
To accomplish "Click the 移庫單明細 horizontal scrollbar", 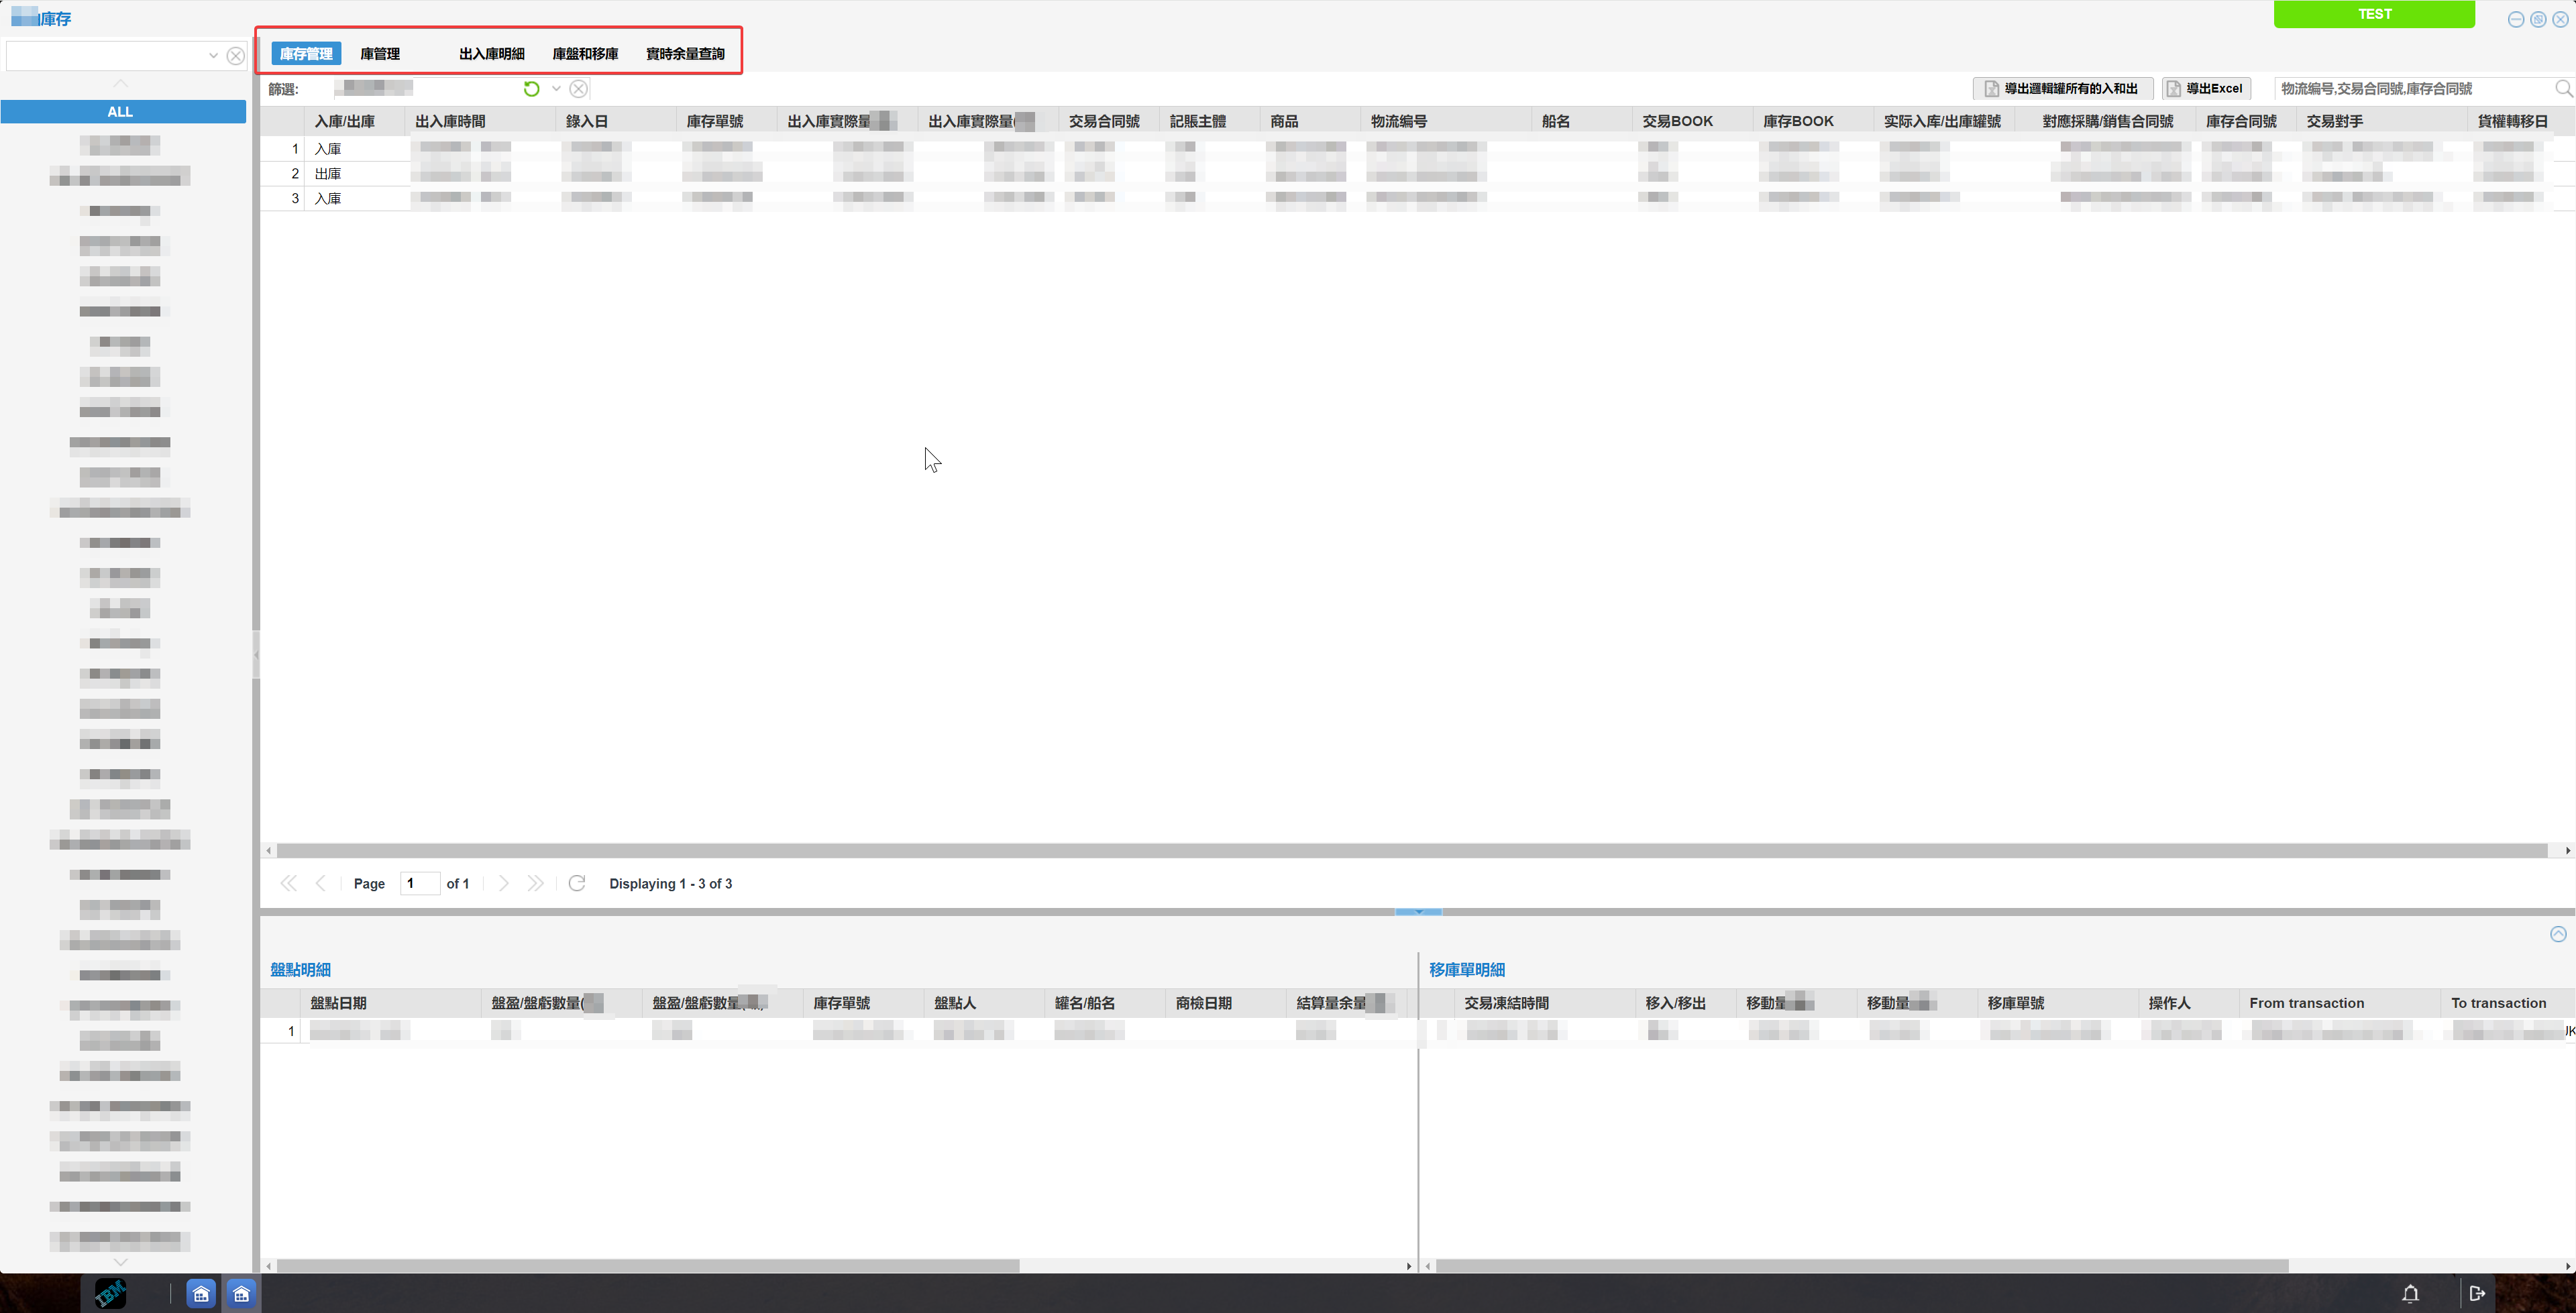I will pos(1862,1266).
